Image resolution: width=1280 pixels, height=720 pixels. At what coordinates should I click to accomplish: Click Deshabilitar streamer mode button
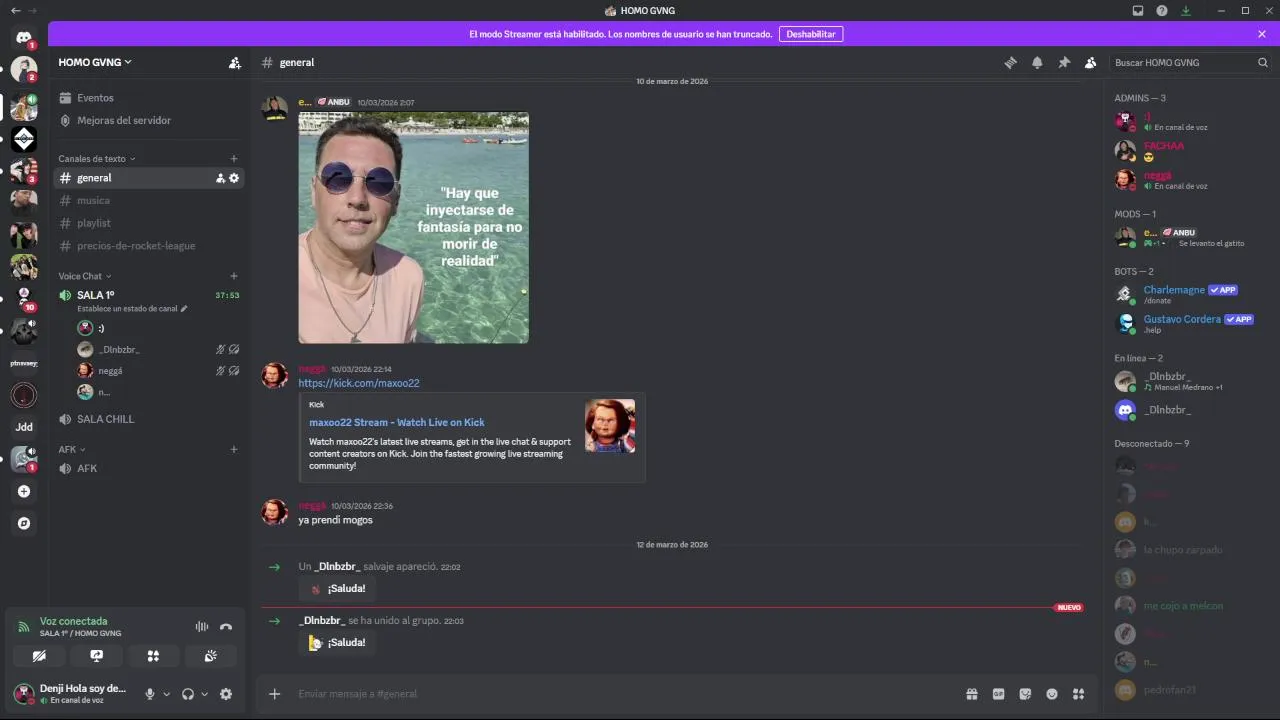811,34
